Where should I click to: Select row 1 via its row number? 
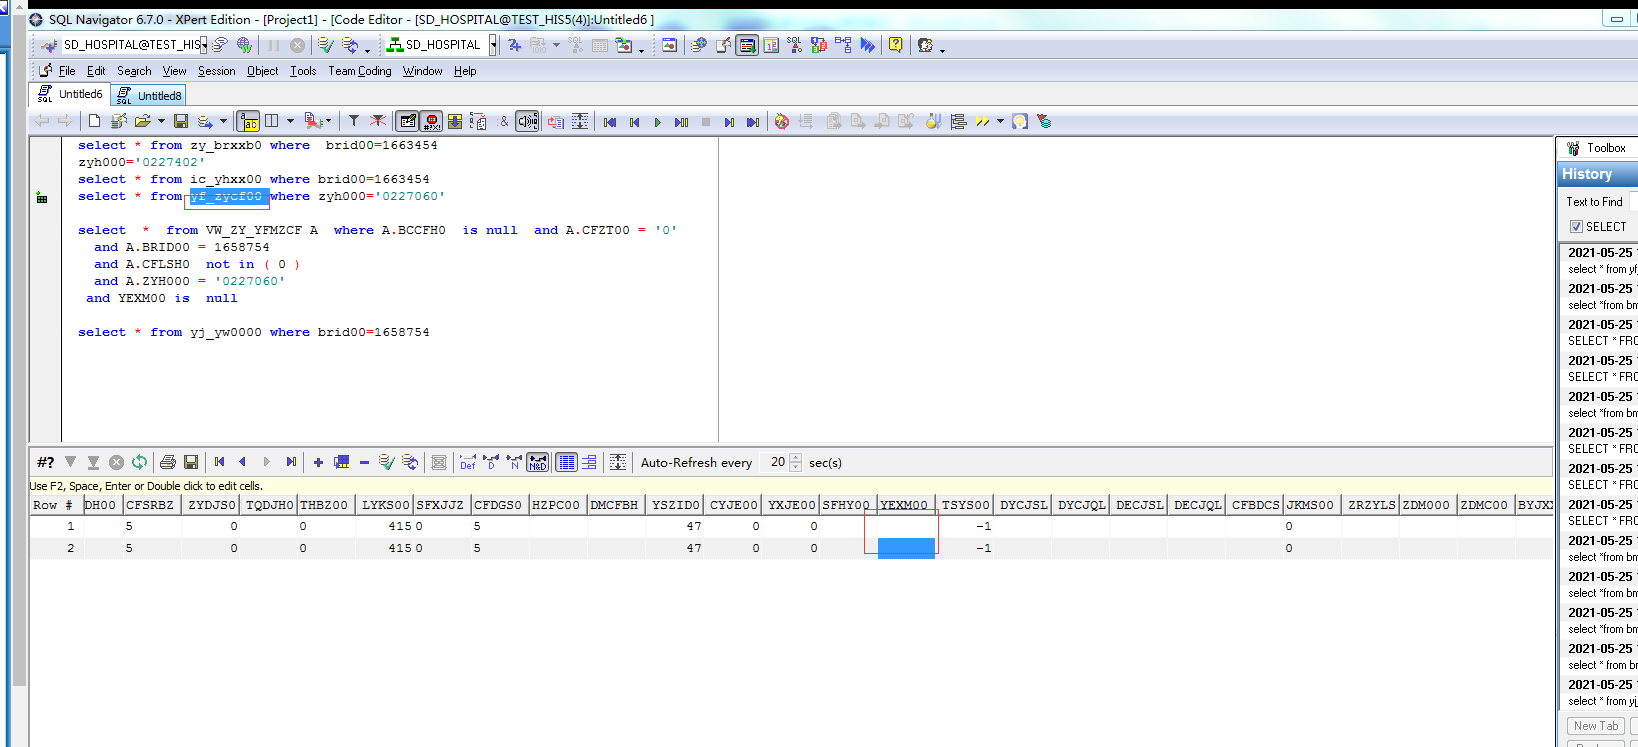click(56, 526)
